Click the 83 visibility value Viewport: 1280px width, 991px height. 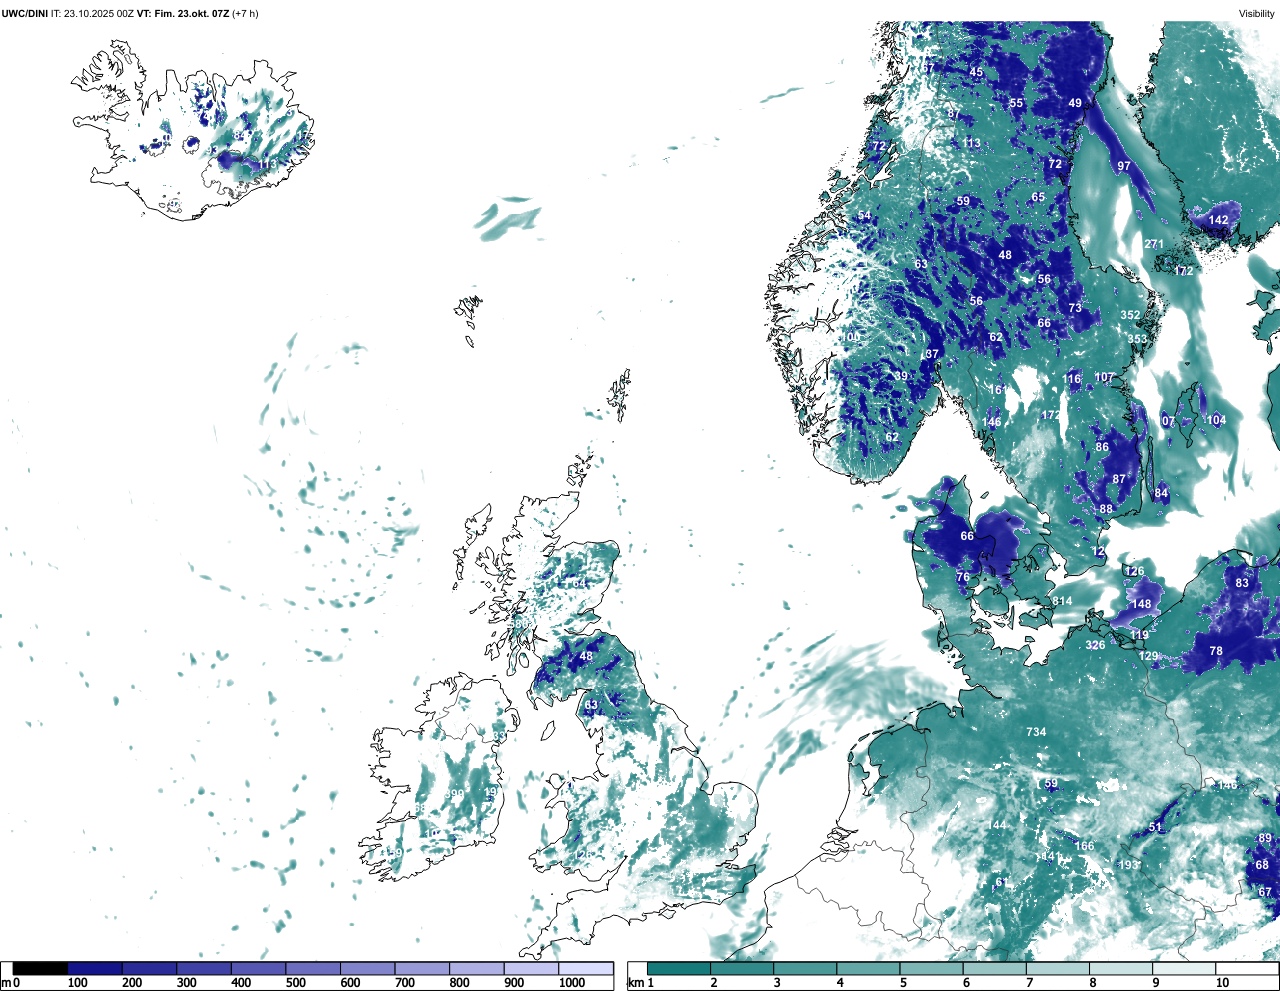tap(1242, 583)
